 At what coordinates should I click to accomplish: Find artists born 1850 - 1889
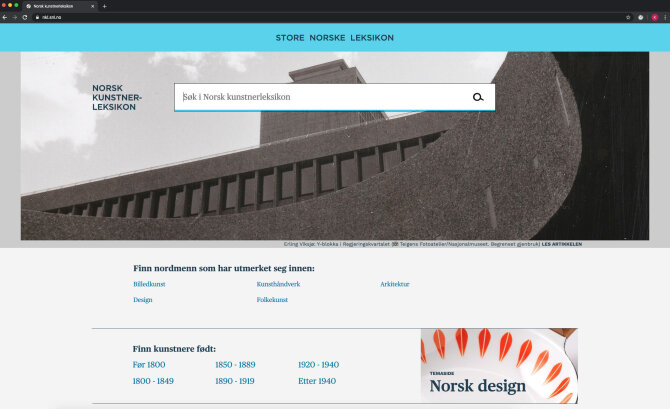tap(235, 365)
